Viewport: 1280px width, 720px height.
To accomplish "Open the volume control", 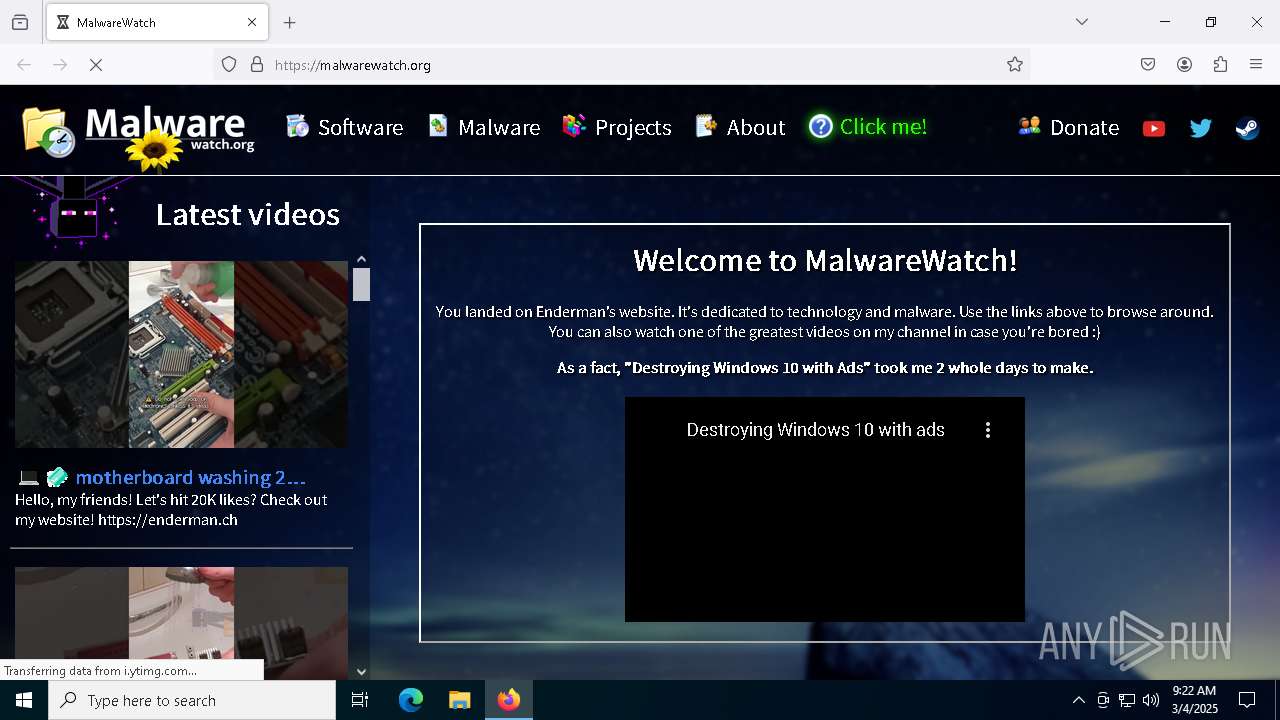I will [1151, 700].
